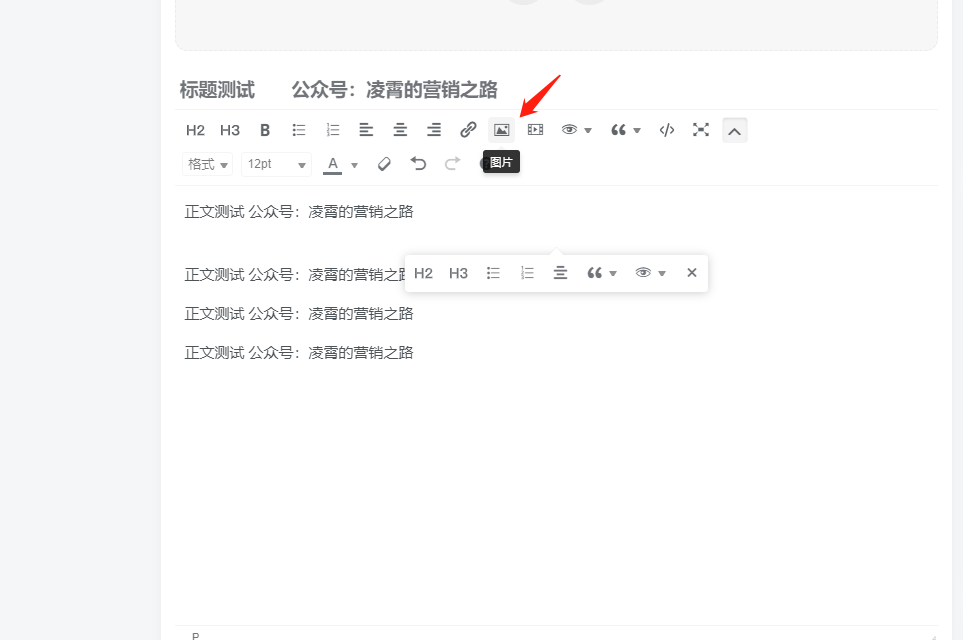Open the 12pt font size dropdown

276,163
